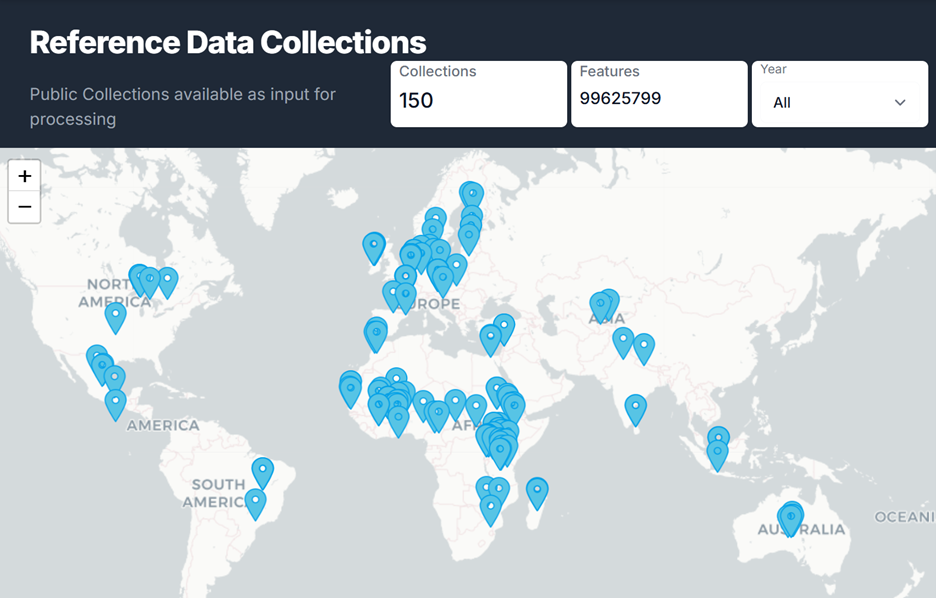Select the marker on the Iberian Peninsula
Viewport: 936px width, 598px height.
375,333
